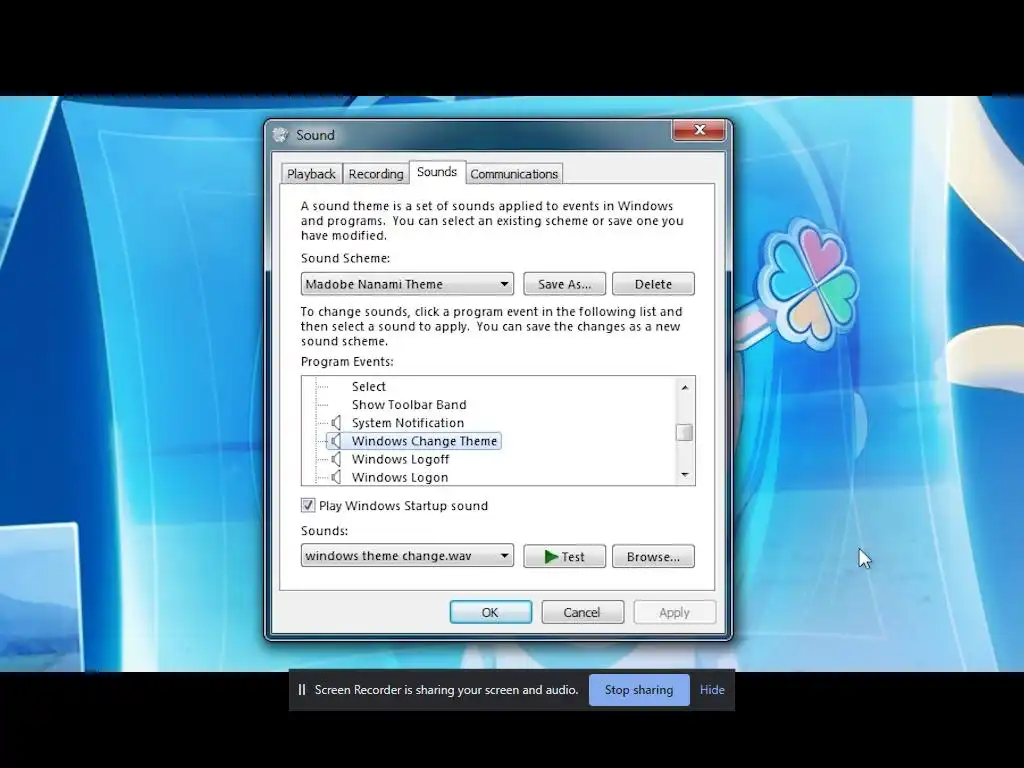Click the Sound dialog title bar icon
Image resolution: width=1024 pixels, height=768 pixels.
[280, 135]
